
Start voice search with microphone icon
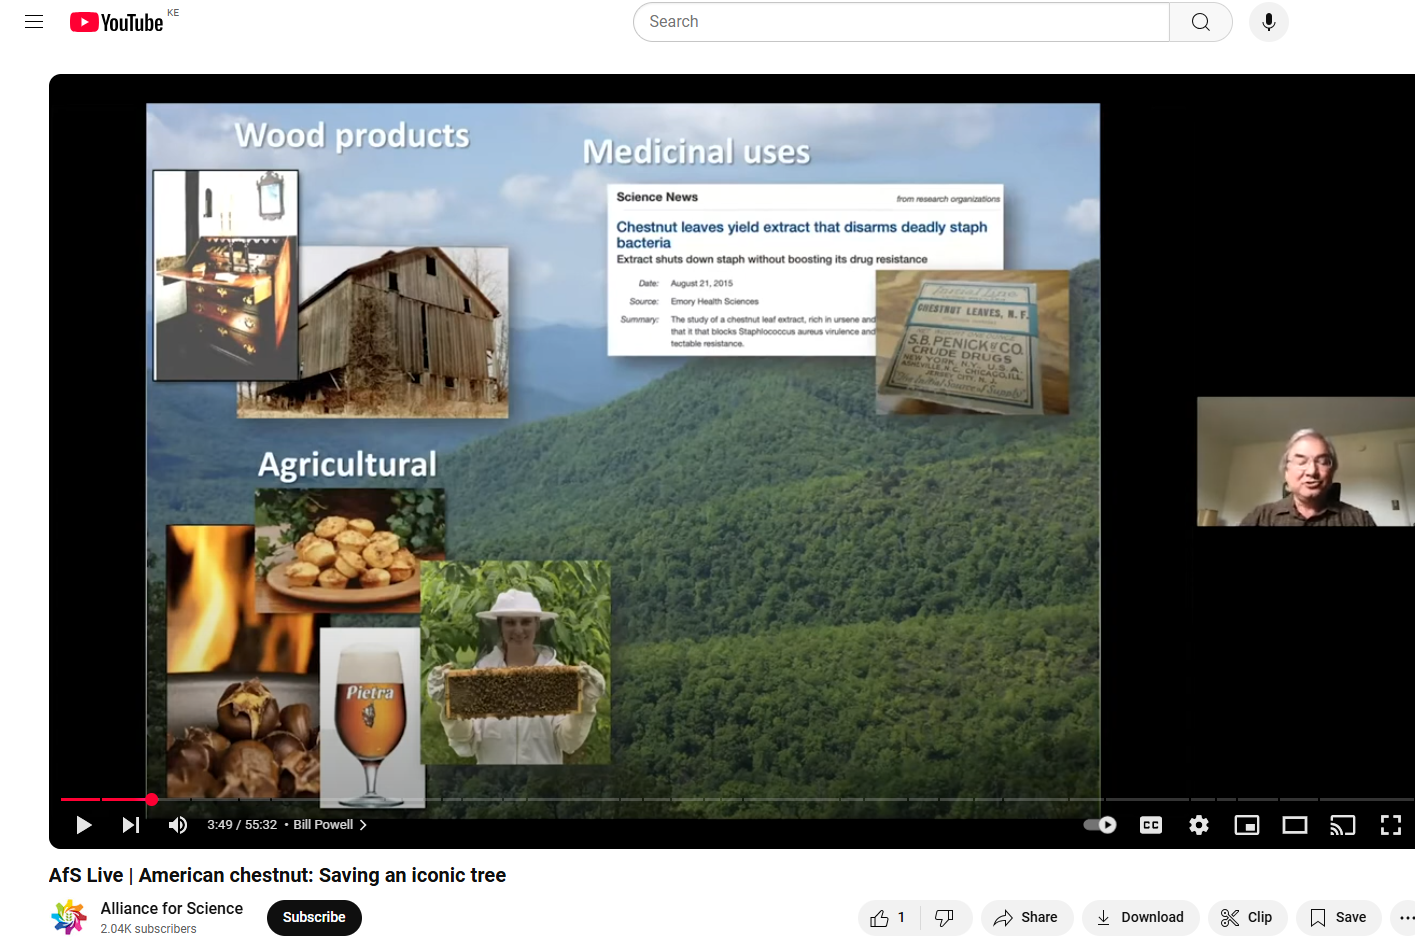pyautogui.click(x=1269, y=22)
